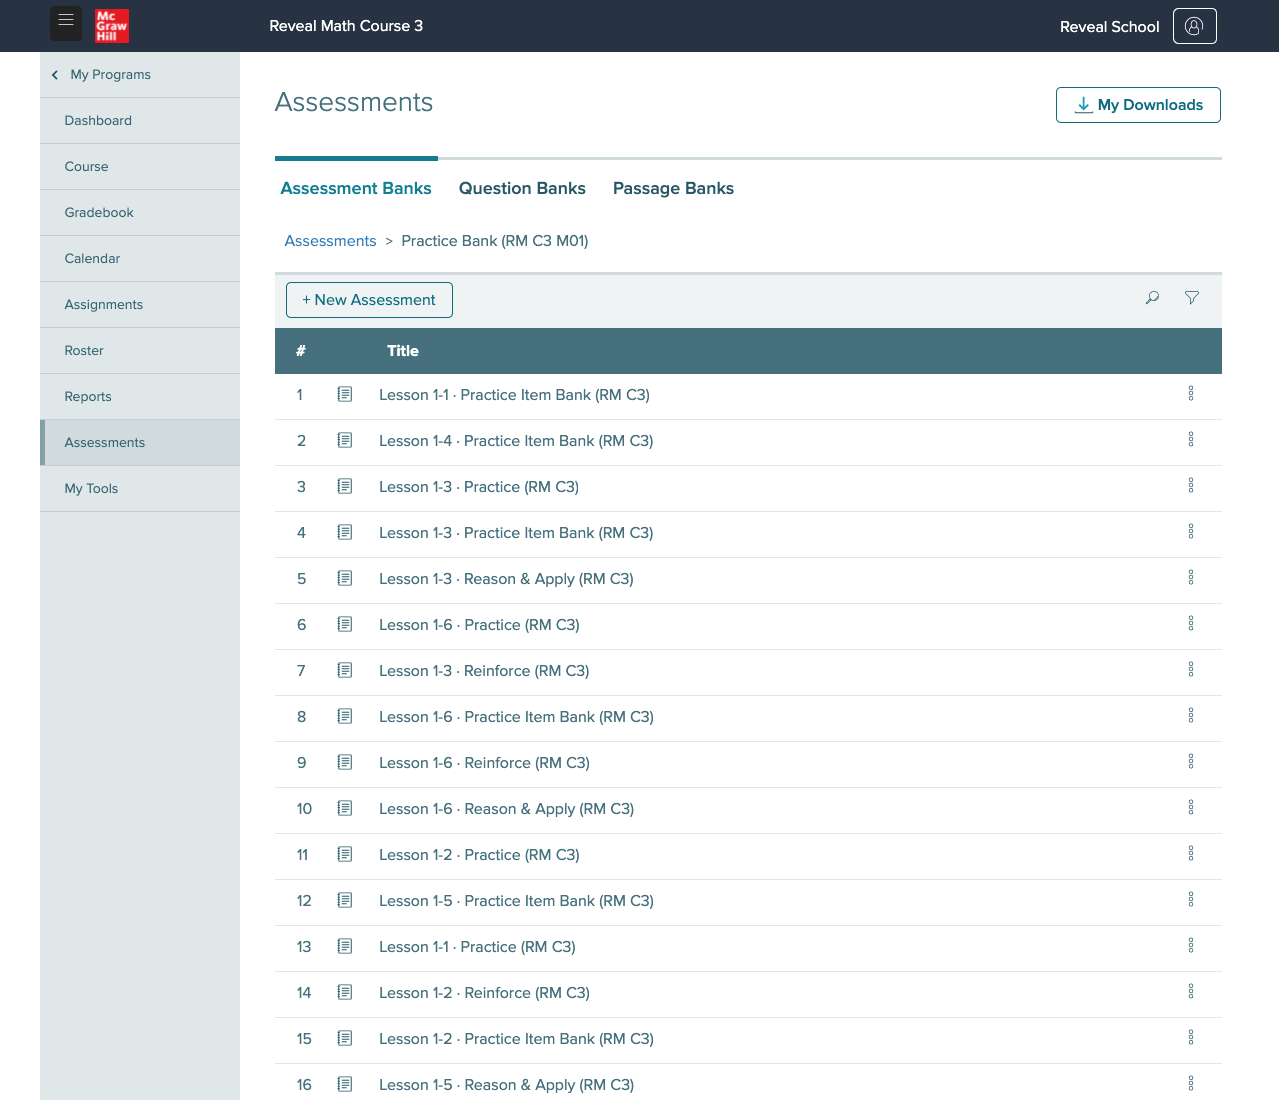Open kebab menu for Lesson 1-5 Practice Item Bank
This screenshot has width=1279, height=1100.
click(x=1191, y=900)
